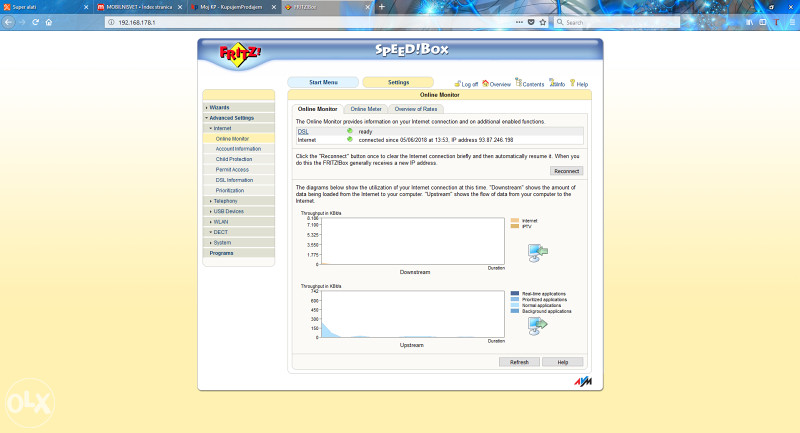Click the upstream computer icon
800x433 pixels.
(x=537, y=326)
